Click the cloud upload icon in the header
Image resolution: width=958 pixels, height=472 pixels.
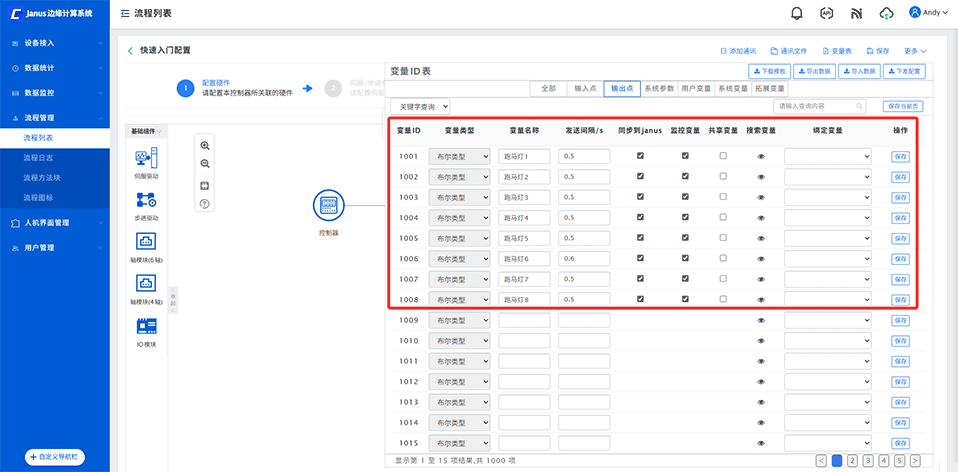(x=885, y=13)
